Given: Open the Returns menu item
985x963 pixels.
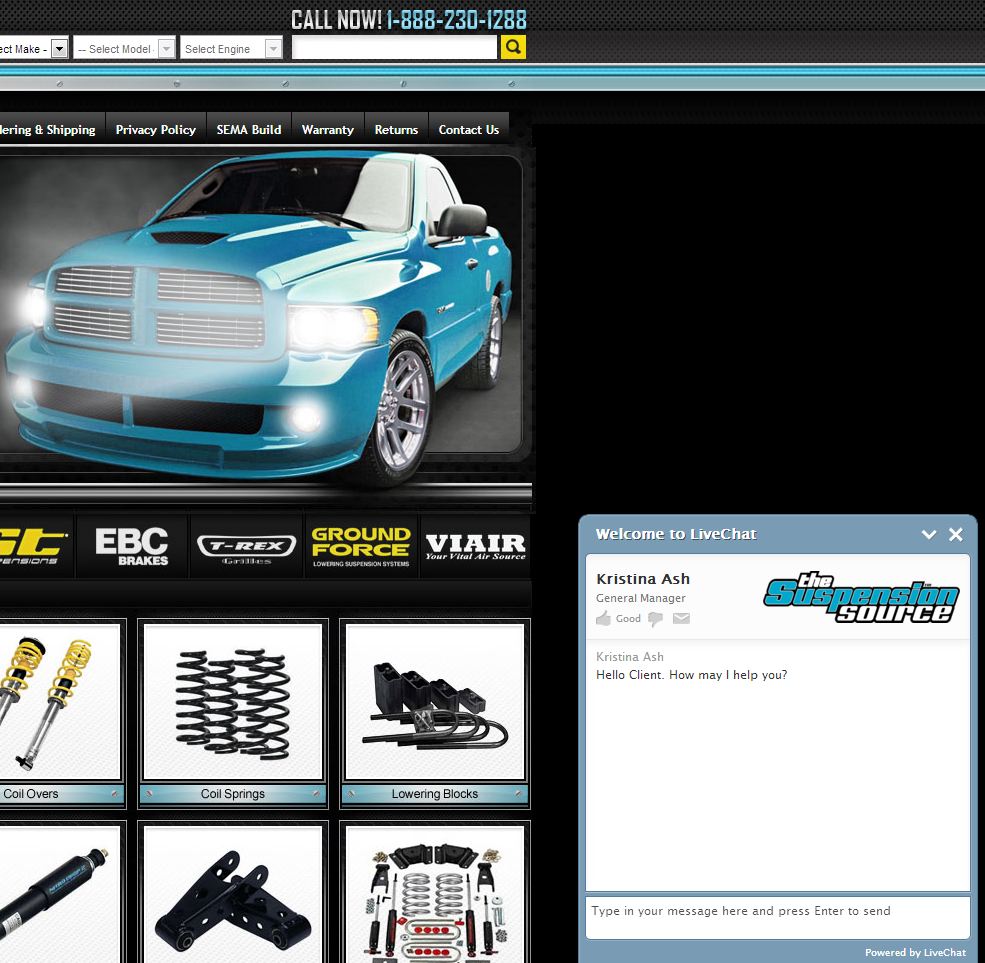Looking at the screenshot, I should [x=396, y=129].
